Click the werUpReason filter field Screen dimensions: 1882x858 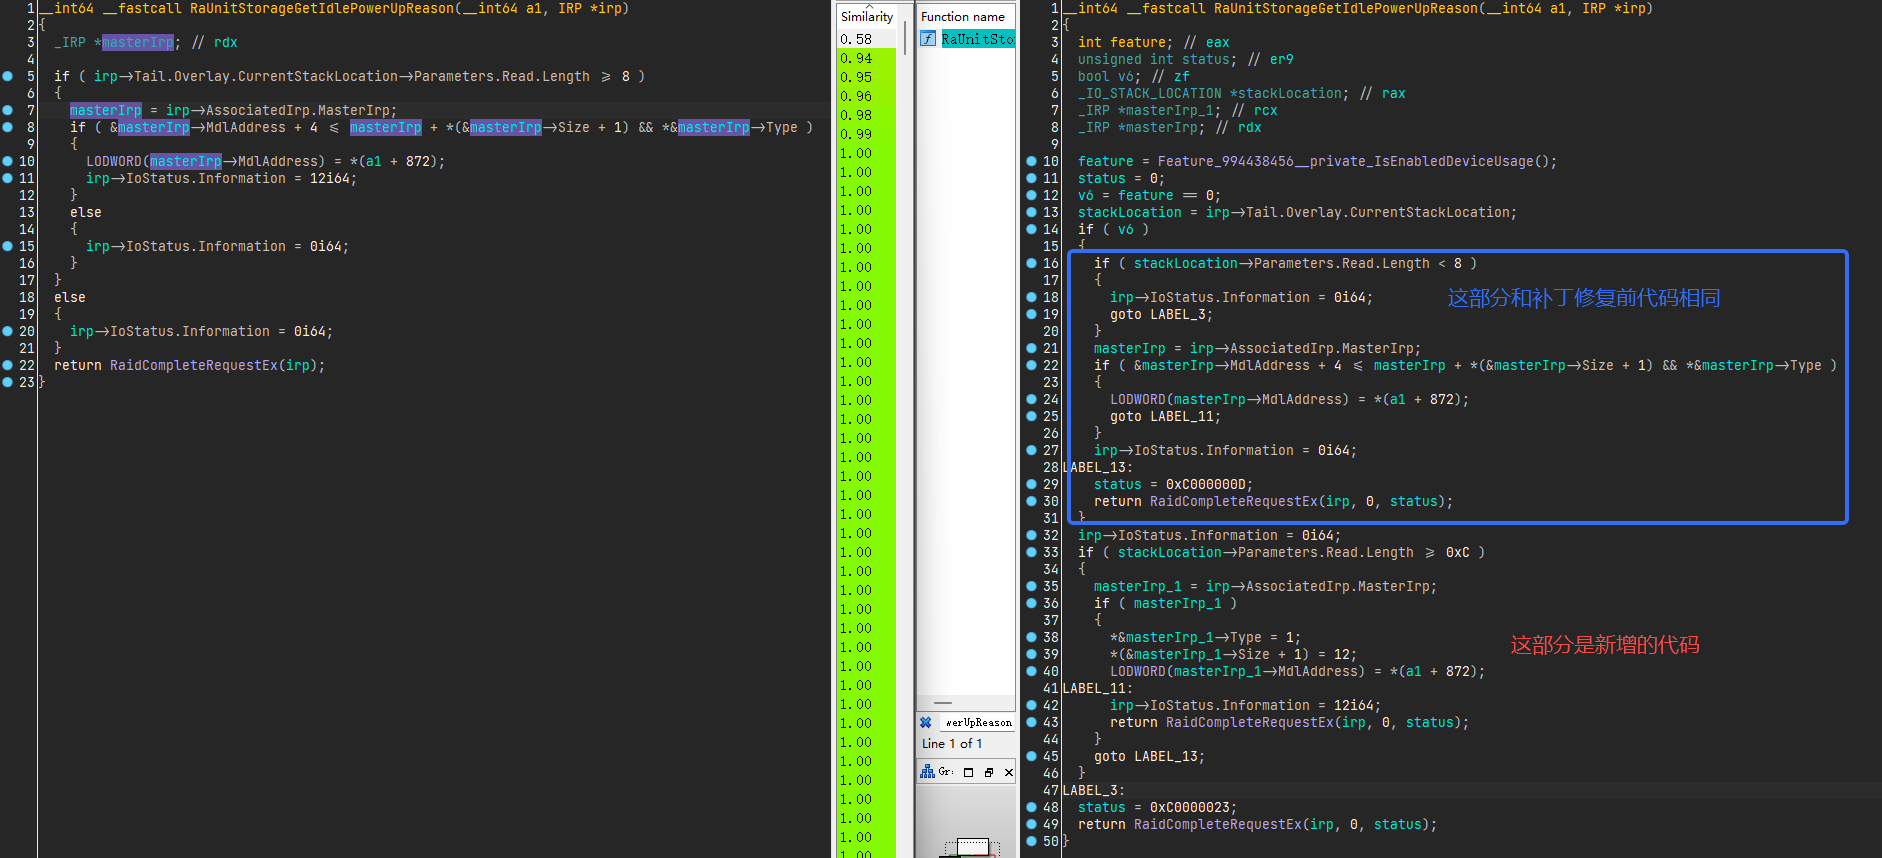[x=977, y=722]
